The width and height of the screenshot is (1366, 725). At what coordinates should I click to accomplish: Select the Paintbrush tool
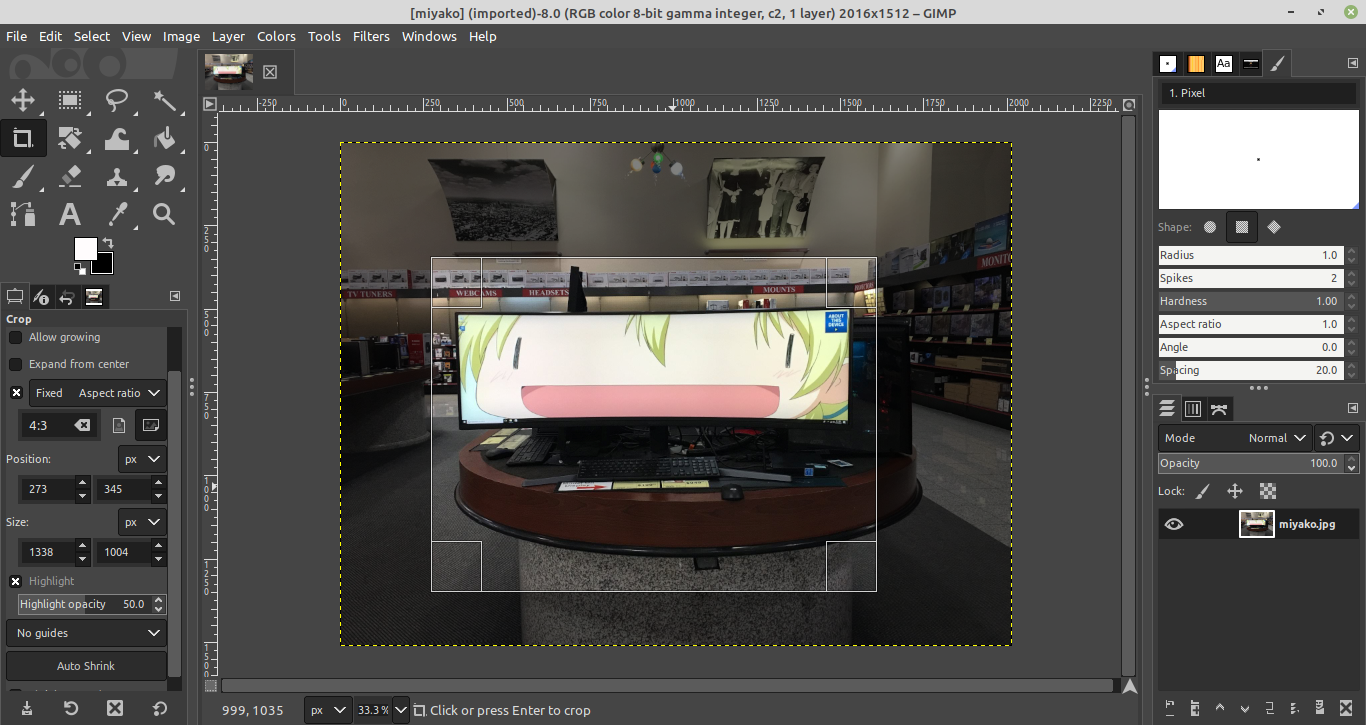point(22,176)
